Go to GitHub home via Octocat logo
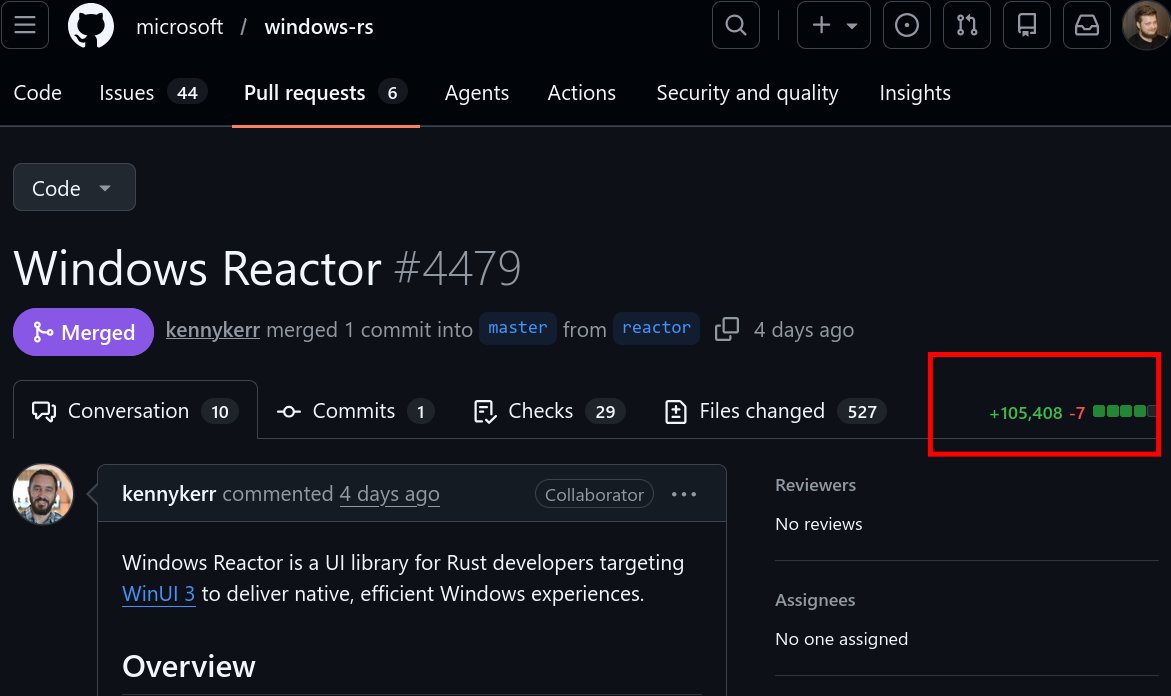 [x=91, y=25]
